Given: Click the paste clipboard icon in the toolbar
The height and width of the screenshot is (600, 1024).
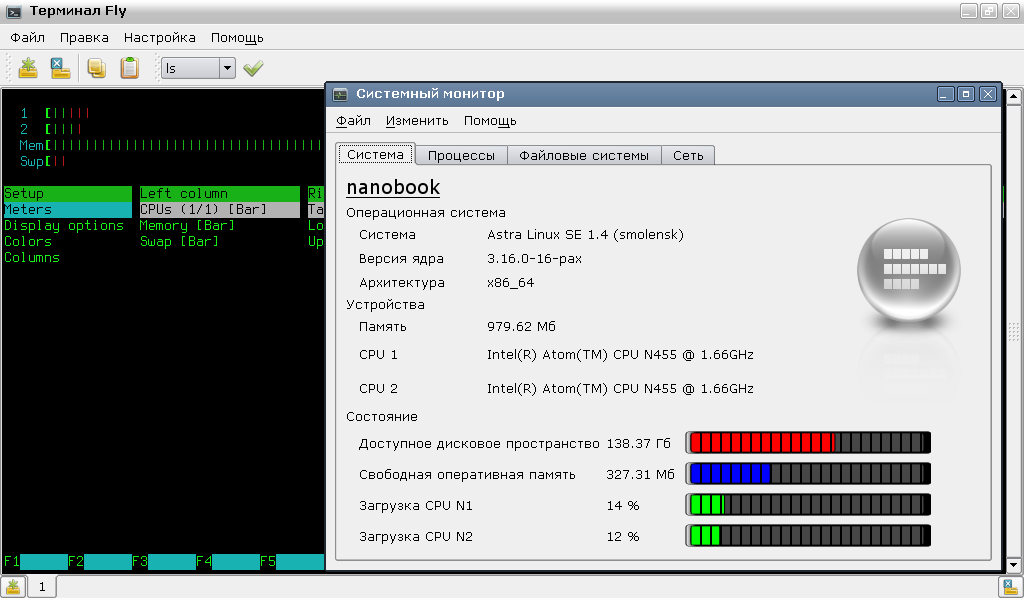Looking at the screenshot, I should [129, 68].
